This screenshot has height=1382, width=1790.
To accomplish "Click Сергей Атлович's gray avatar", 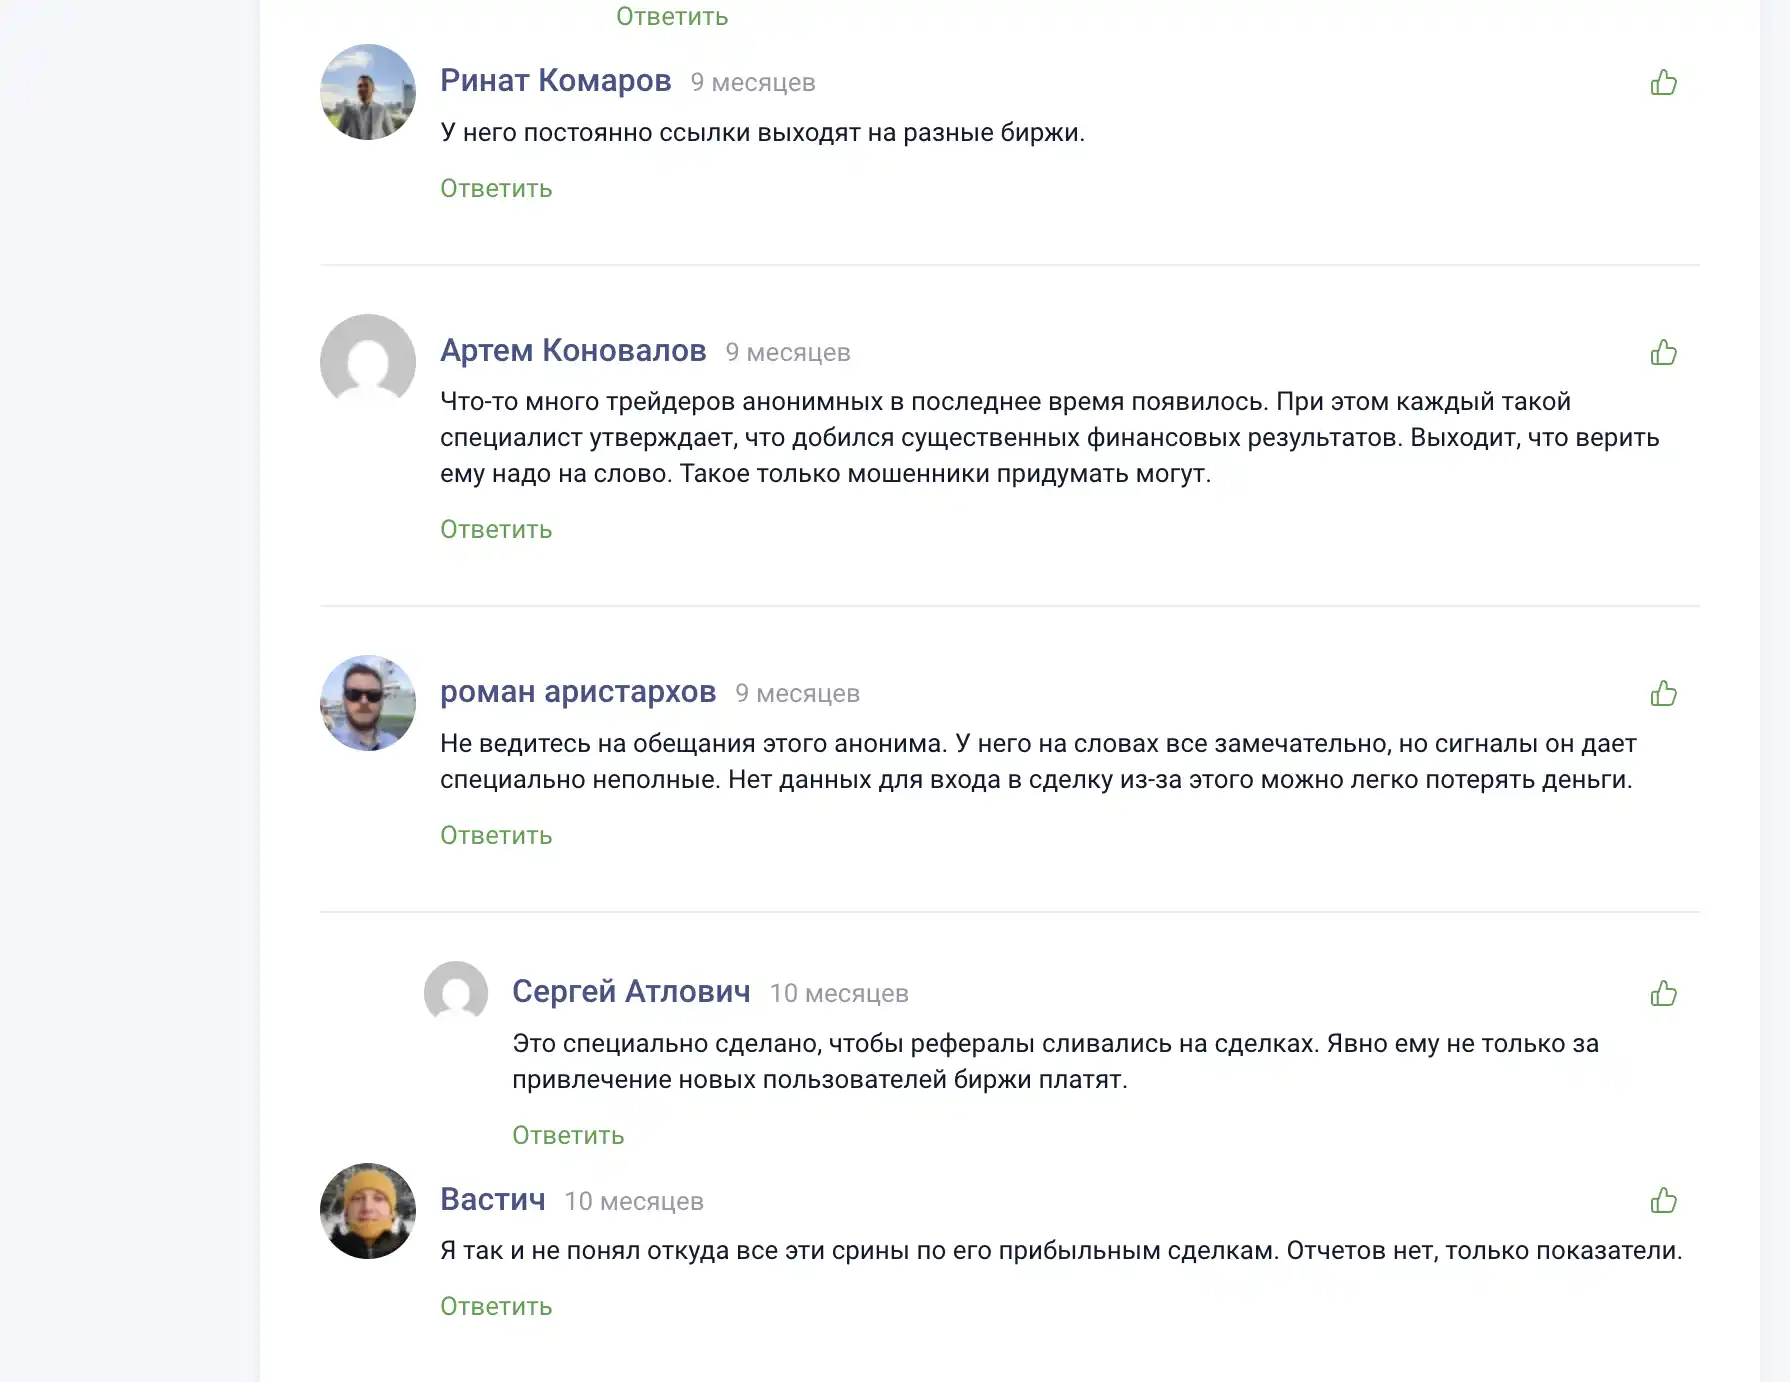I will pyautogui.click(x=456, y=993).
